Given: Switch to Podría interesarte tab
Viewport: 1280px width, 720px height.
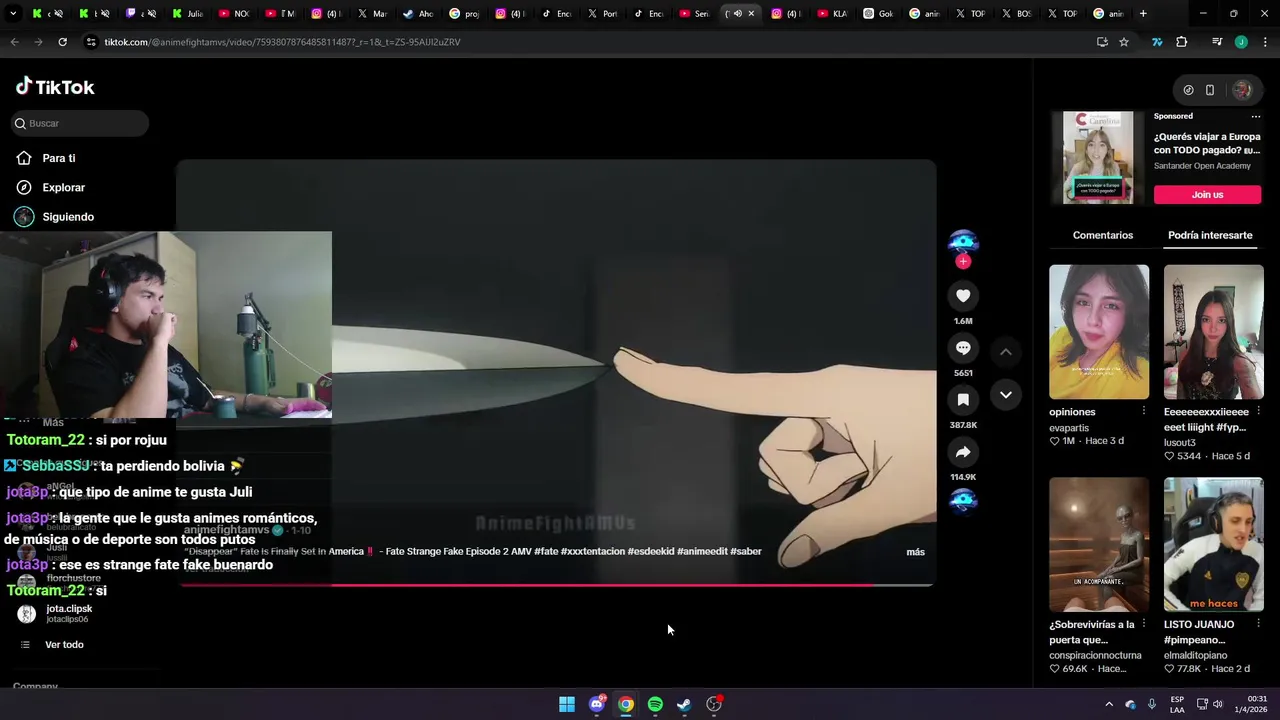Looking at the screenshot, I should [x=1210, y=235].
